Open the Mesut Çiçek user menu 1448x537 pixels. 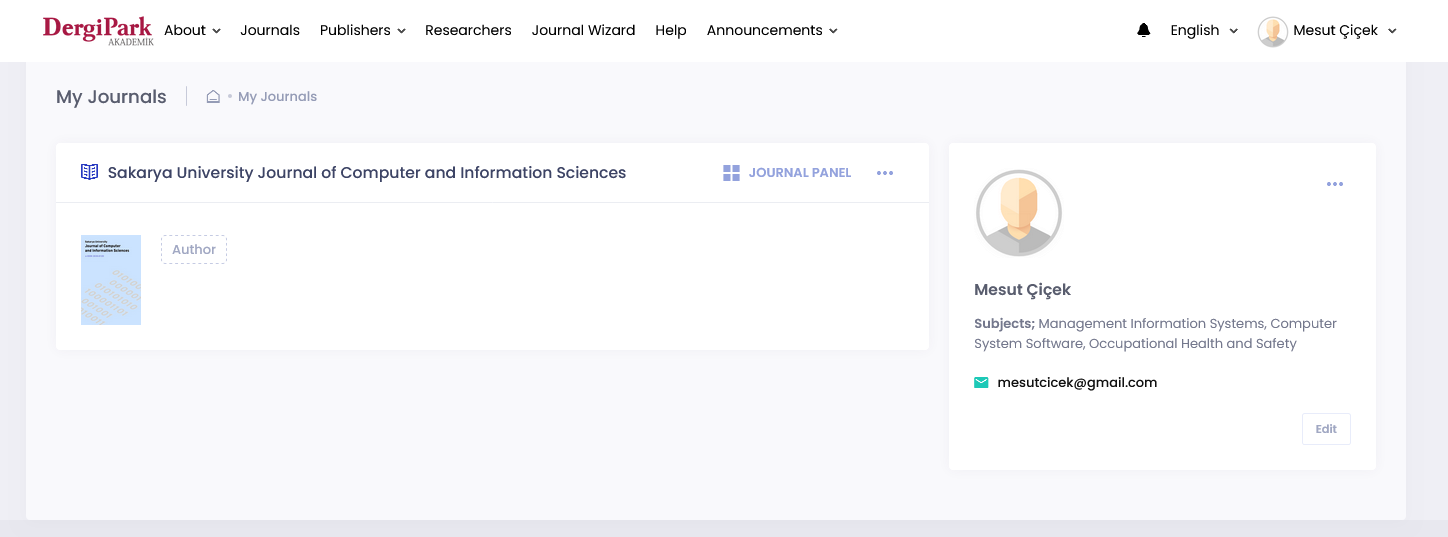(x=1327, y=31)
